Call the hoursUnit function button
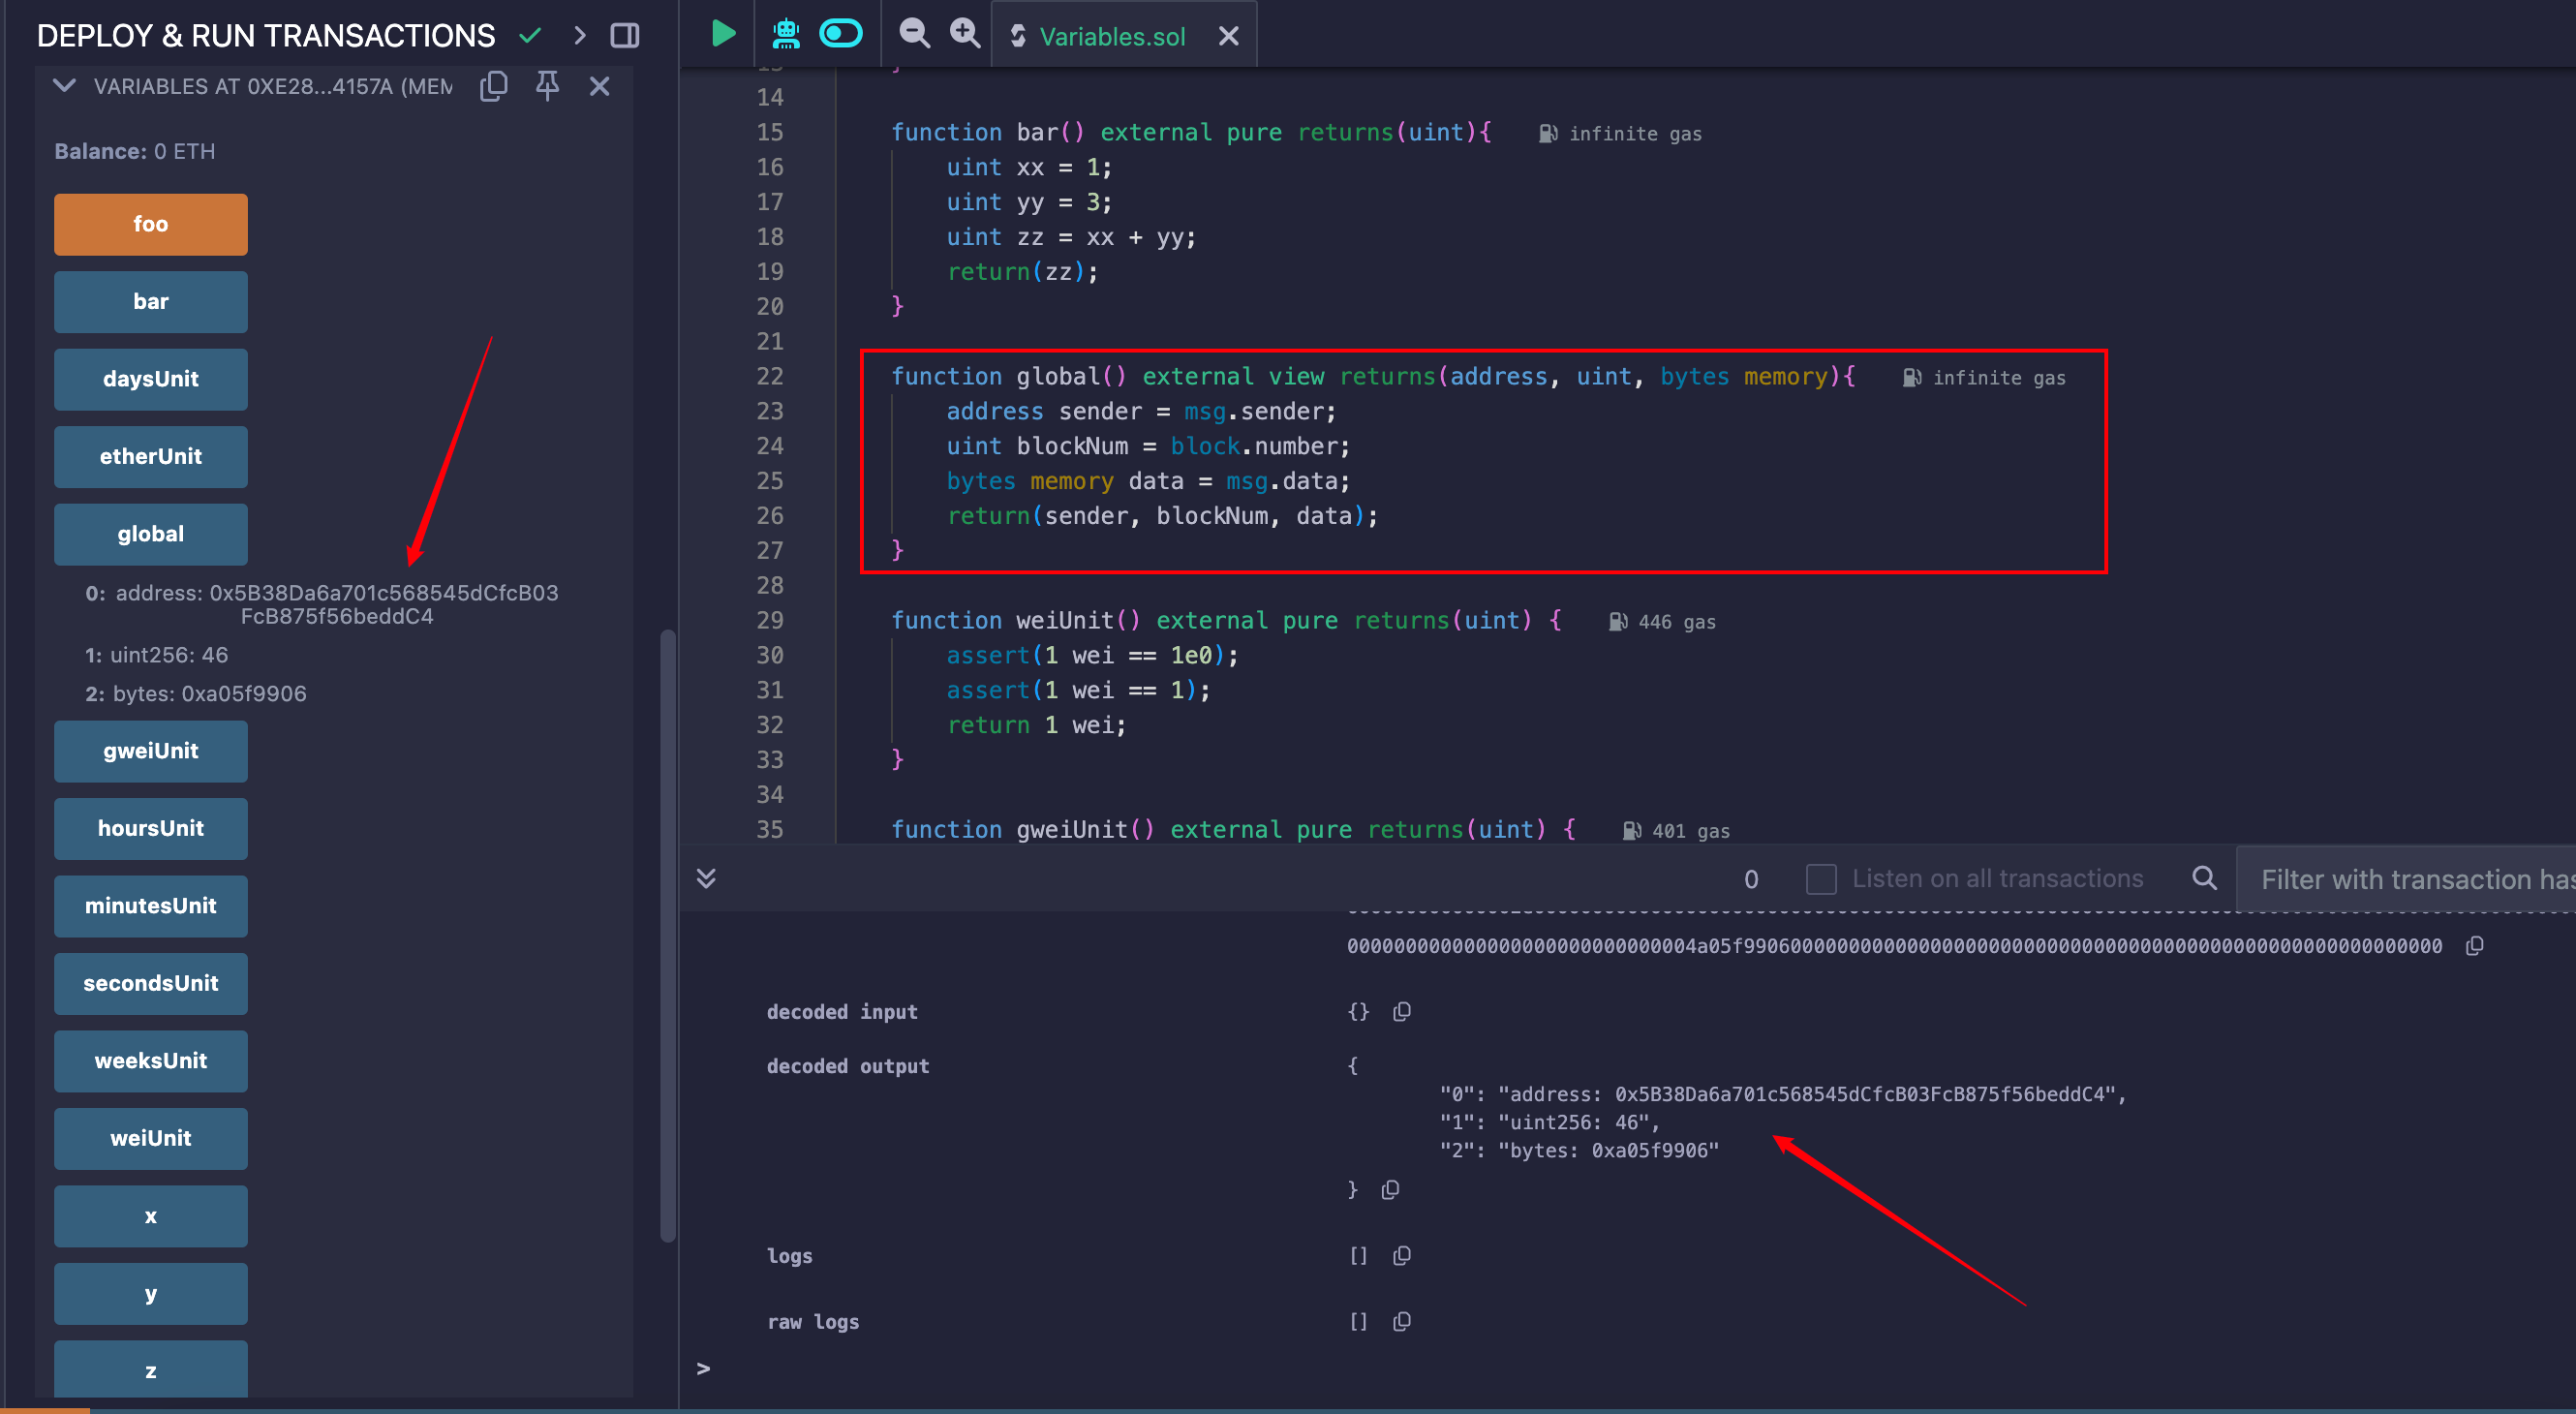Screen dimensions: 2576x1414 (x=151, y=829)
